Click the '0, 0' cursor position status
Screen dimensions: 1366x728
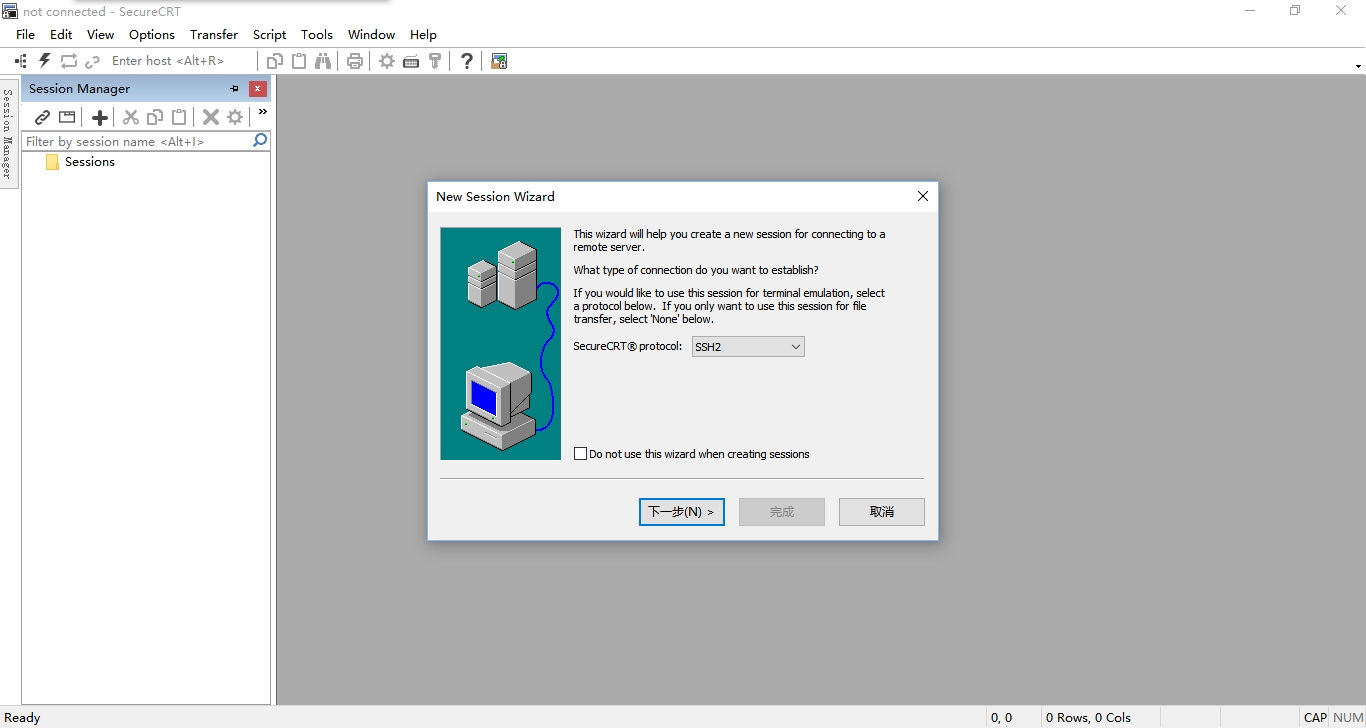click(x=1001, y=717)
